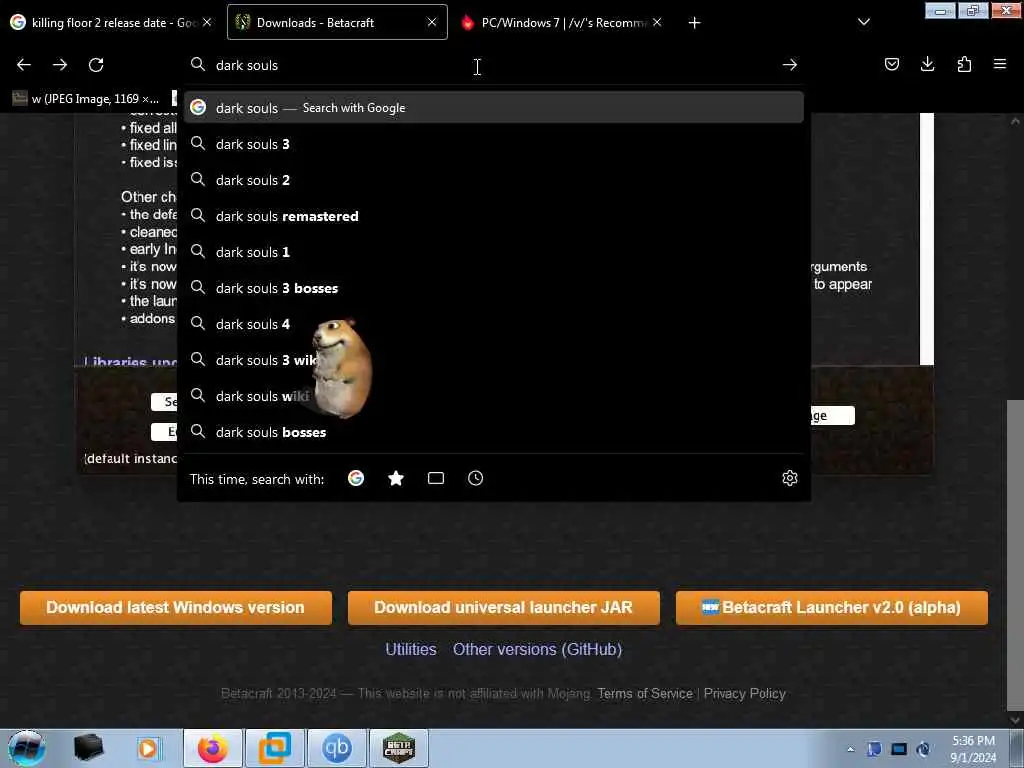Choose suggestion dark souls 2
1024x768 pixels.
(494, 180)
